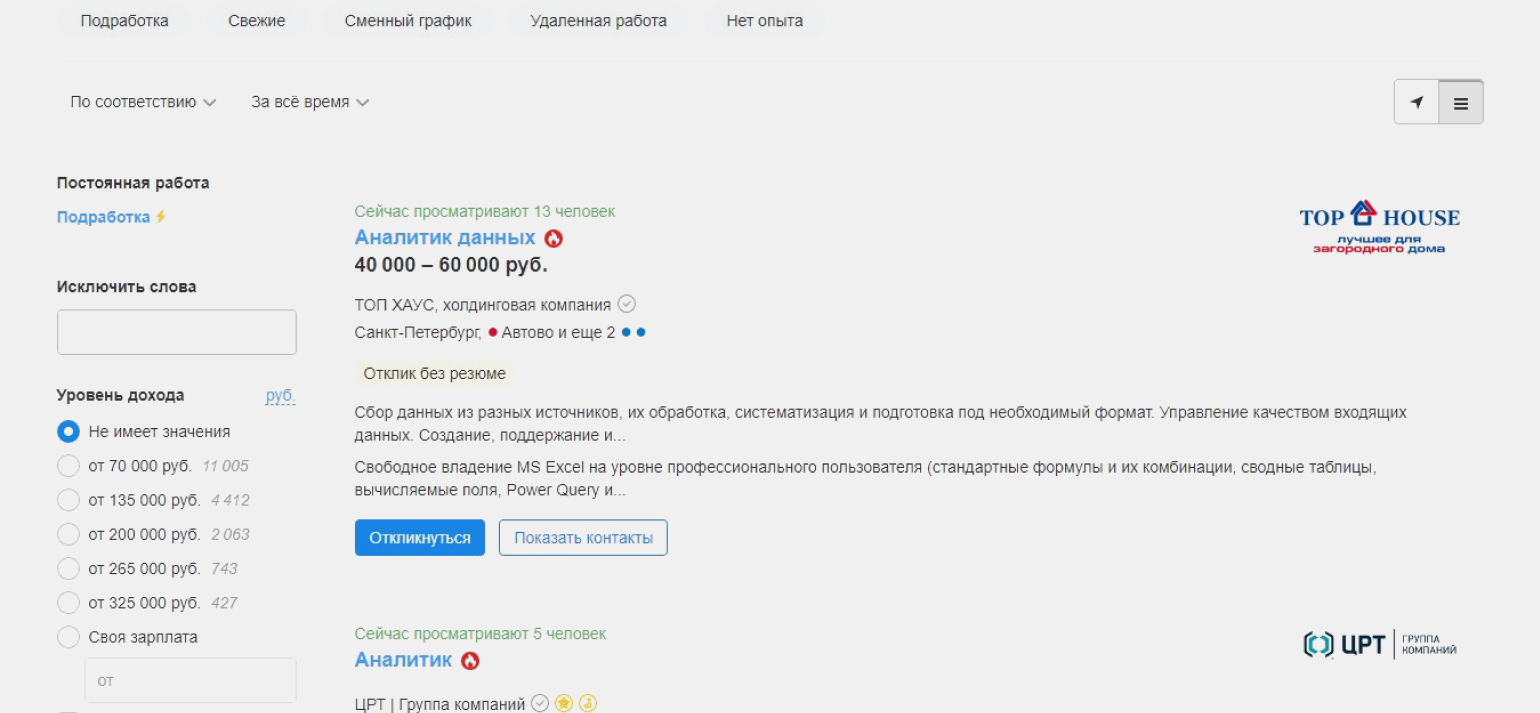This screenshot has height=713, width=1540.
Task: Change the currency via the "руб." link
Action: (x=280, y=396)
